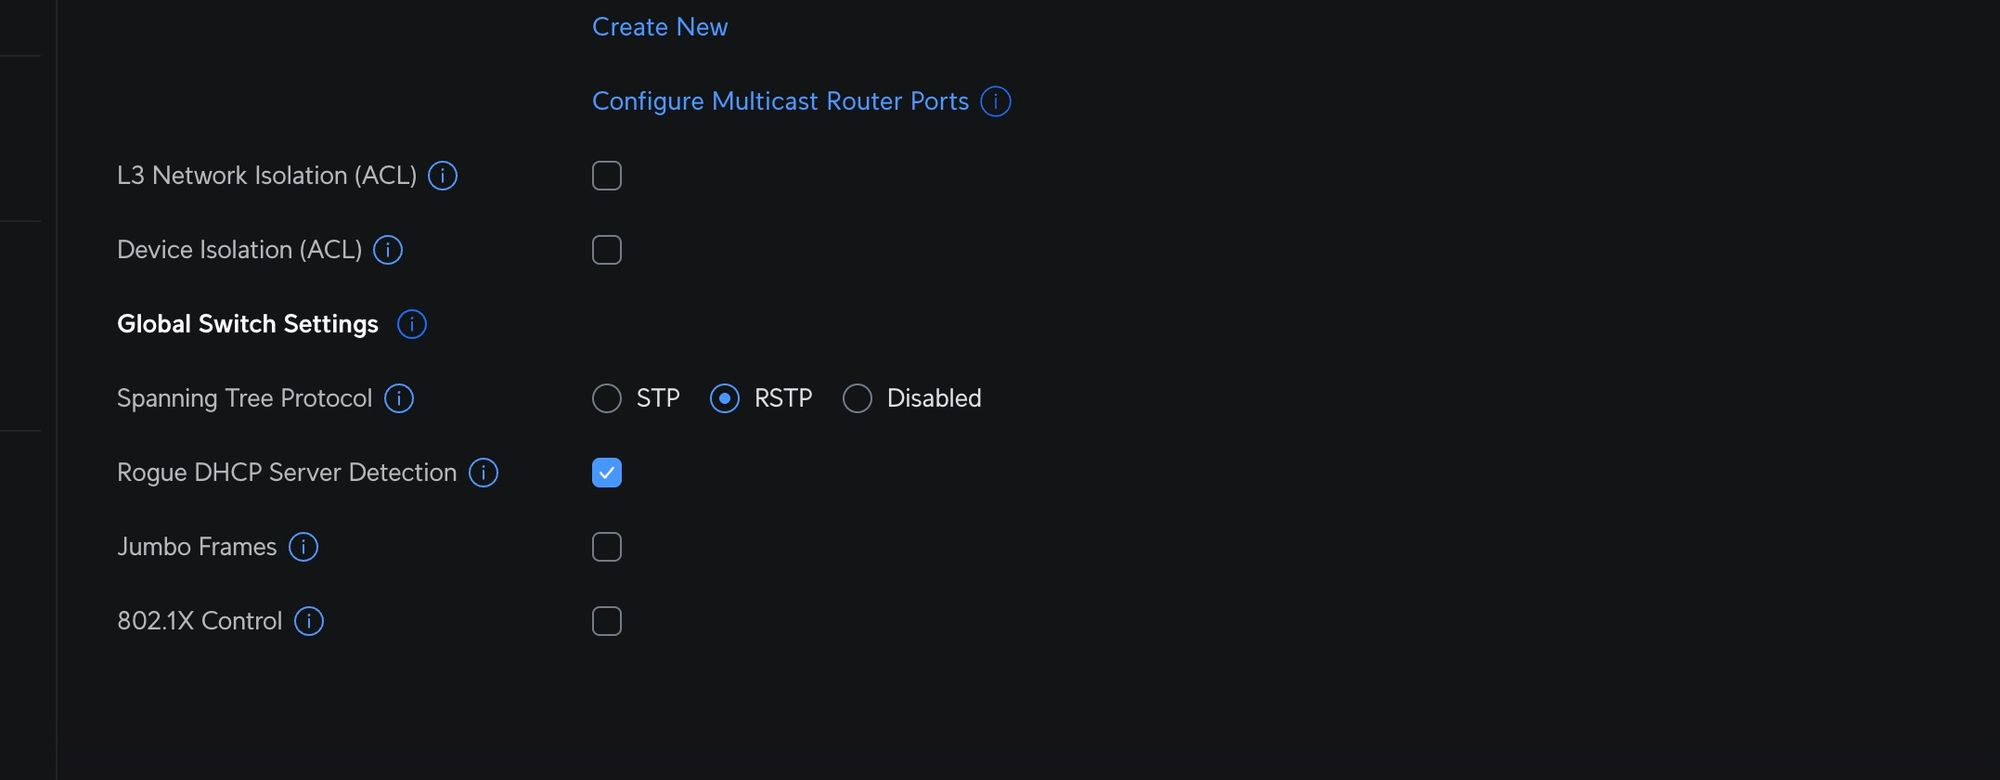This screenshot has height=780, width=2000.
Task: Click the Spanning Tree Protocol label
Action: pos(244,399)
